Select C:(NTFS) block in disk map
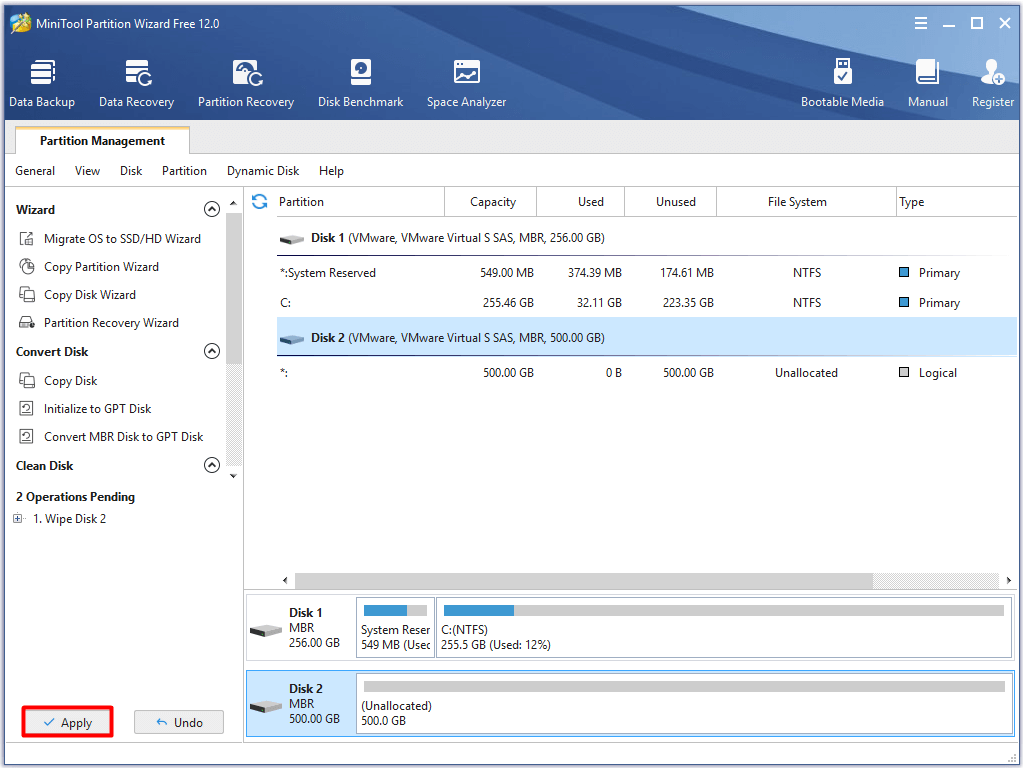 click(724, 628)
